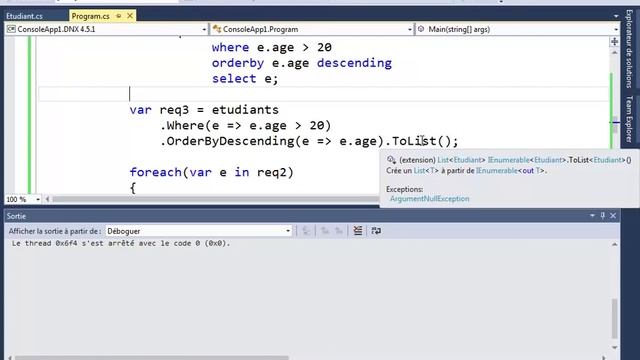This screenshot has height=360, width=640.
Task: Click the ArgumentNullException link in tooltip
Action: [429, 198]
